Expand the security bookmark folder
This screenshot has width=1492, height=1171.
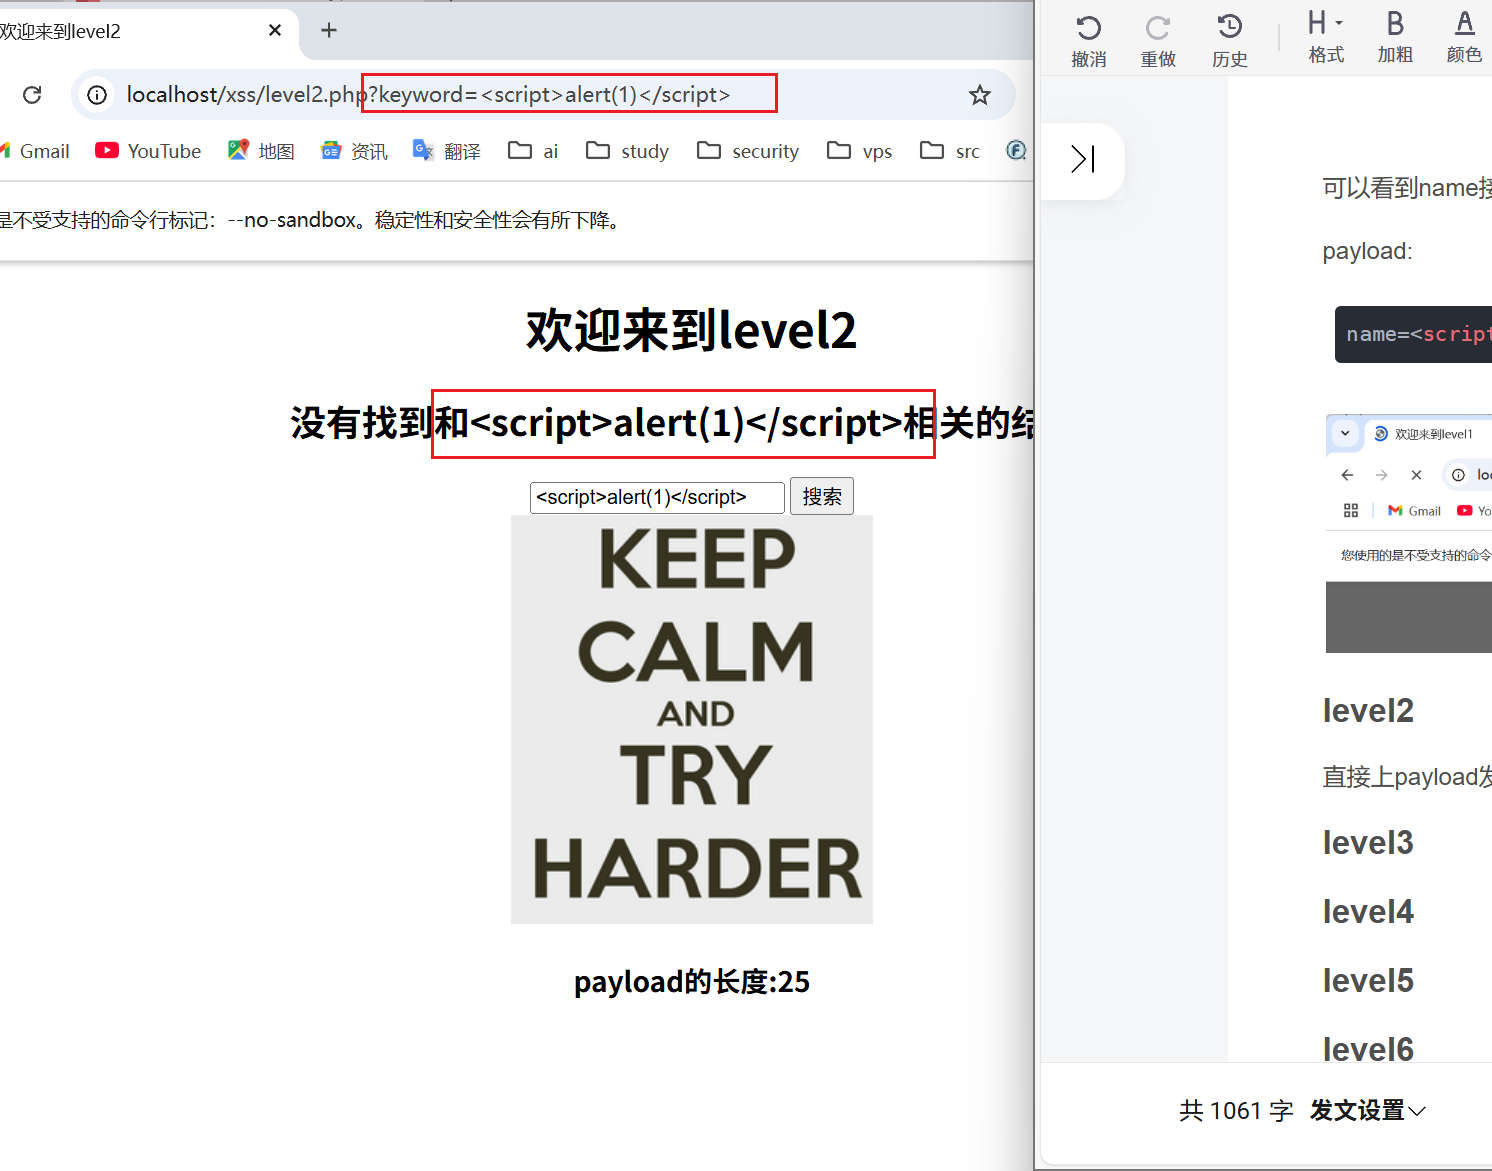point(748,151)
